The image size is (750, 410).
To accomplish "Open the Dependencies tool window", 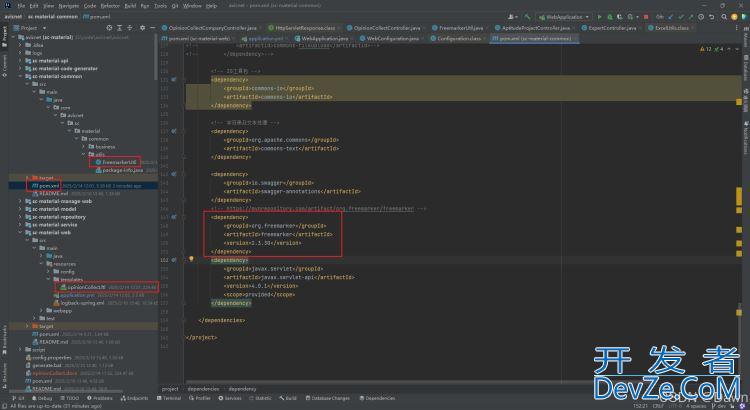I will click(x=377, y=398).
